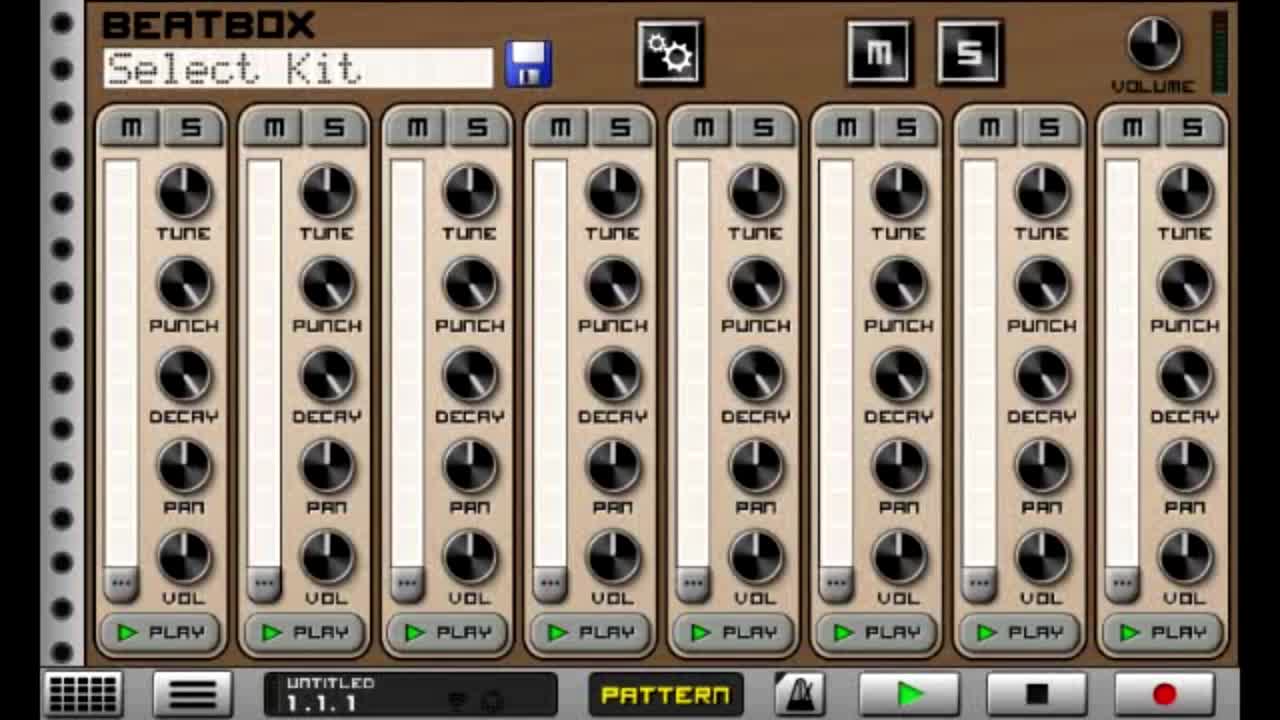Viewport: 1280px width, 720px height.
Task: Click the Decay knob on channel five
Action: (x=757, y=375)
